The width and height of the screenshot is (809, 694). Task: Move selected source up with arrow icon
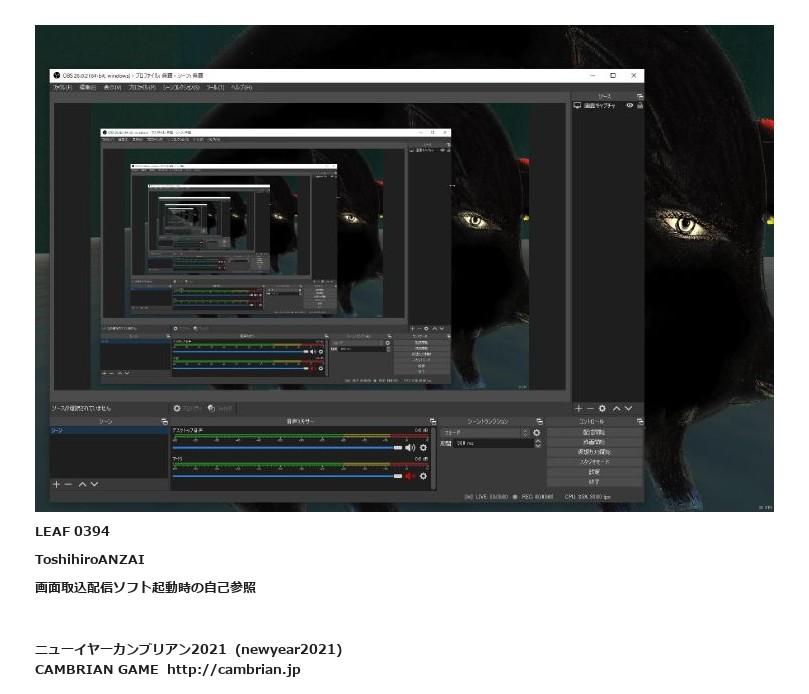(x=617, y=408)
